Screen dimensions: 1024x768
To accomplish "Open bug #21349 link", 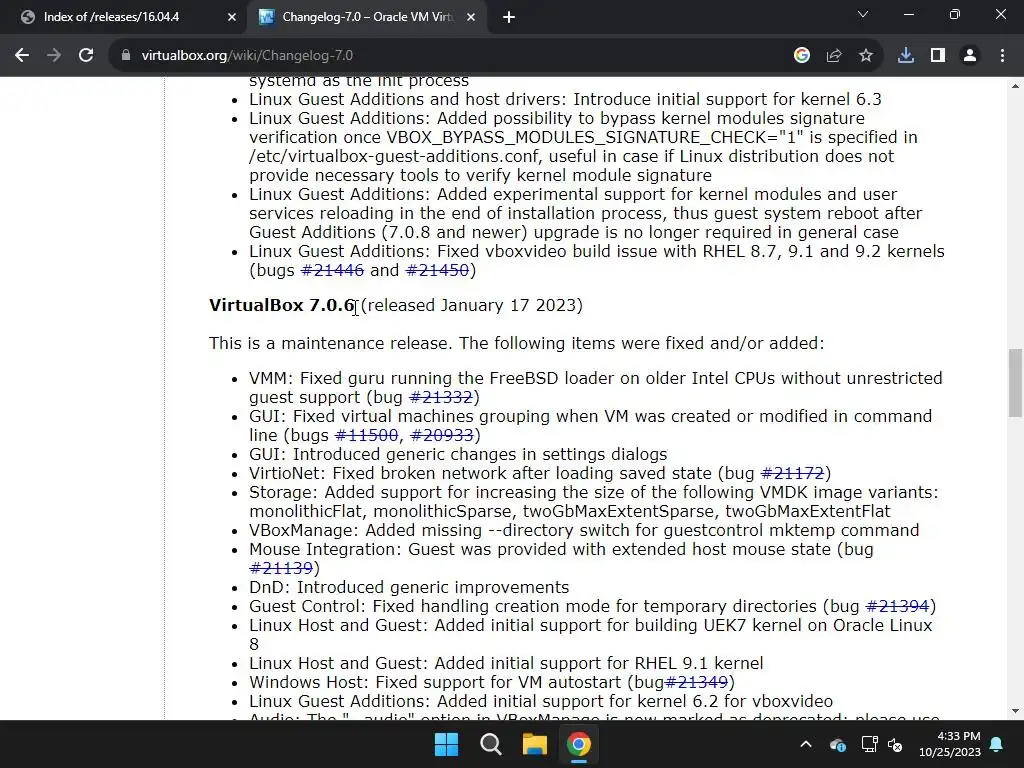I will click(696, 682).
